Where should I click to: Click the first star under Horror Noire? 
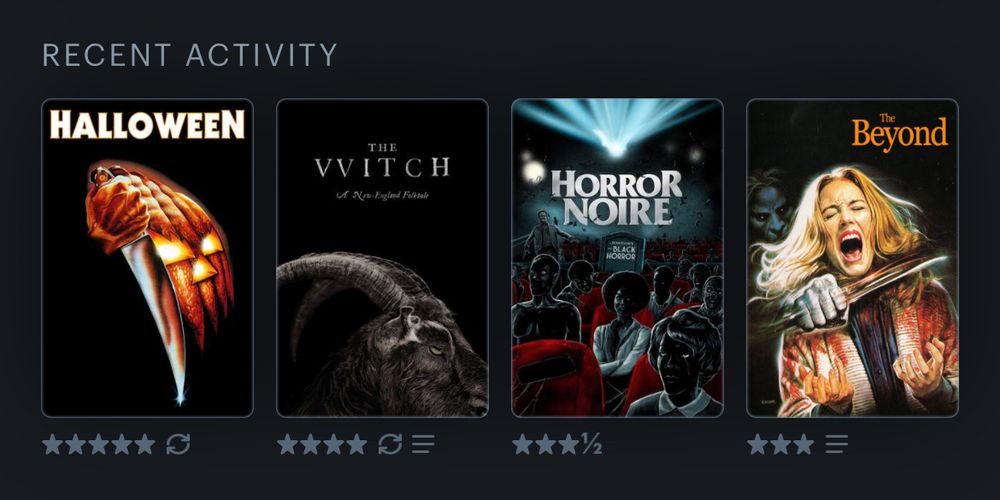[x=522, y=444]
